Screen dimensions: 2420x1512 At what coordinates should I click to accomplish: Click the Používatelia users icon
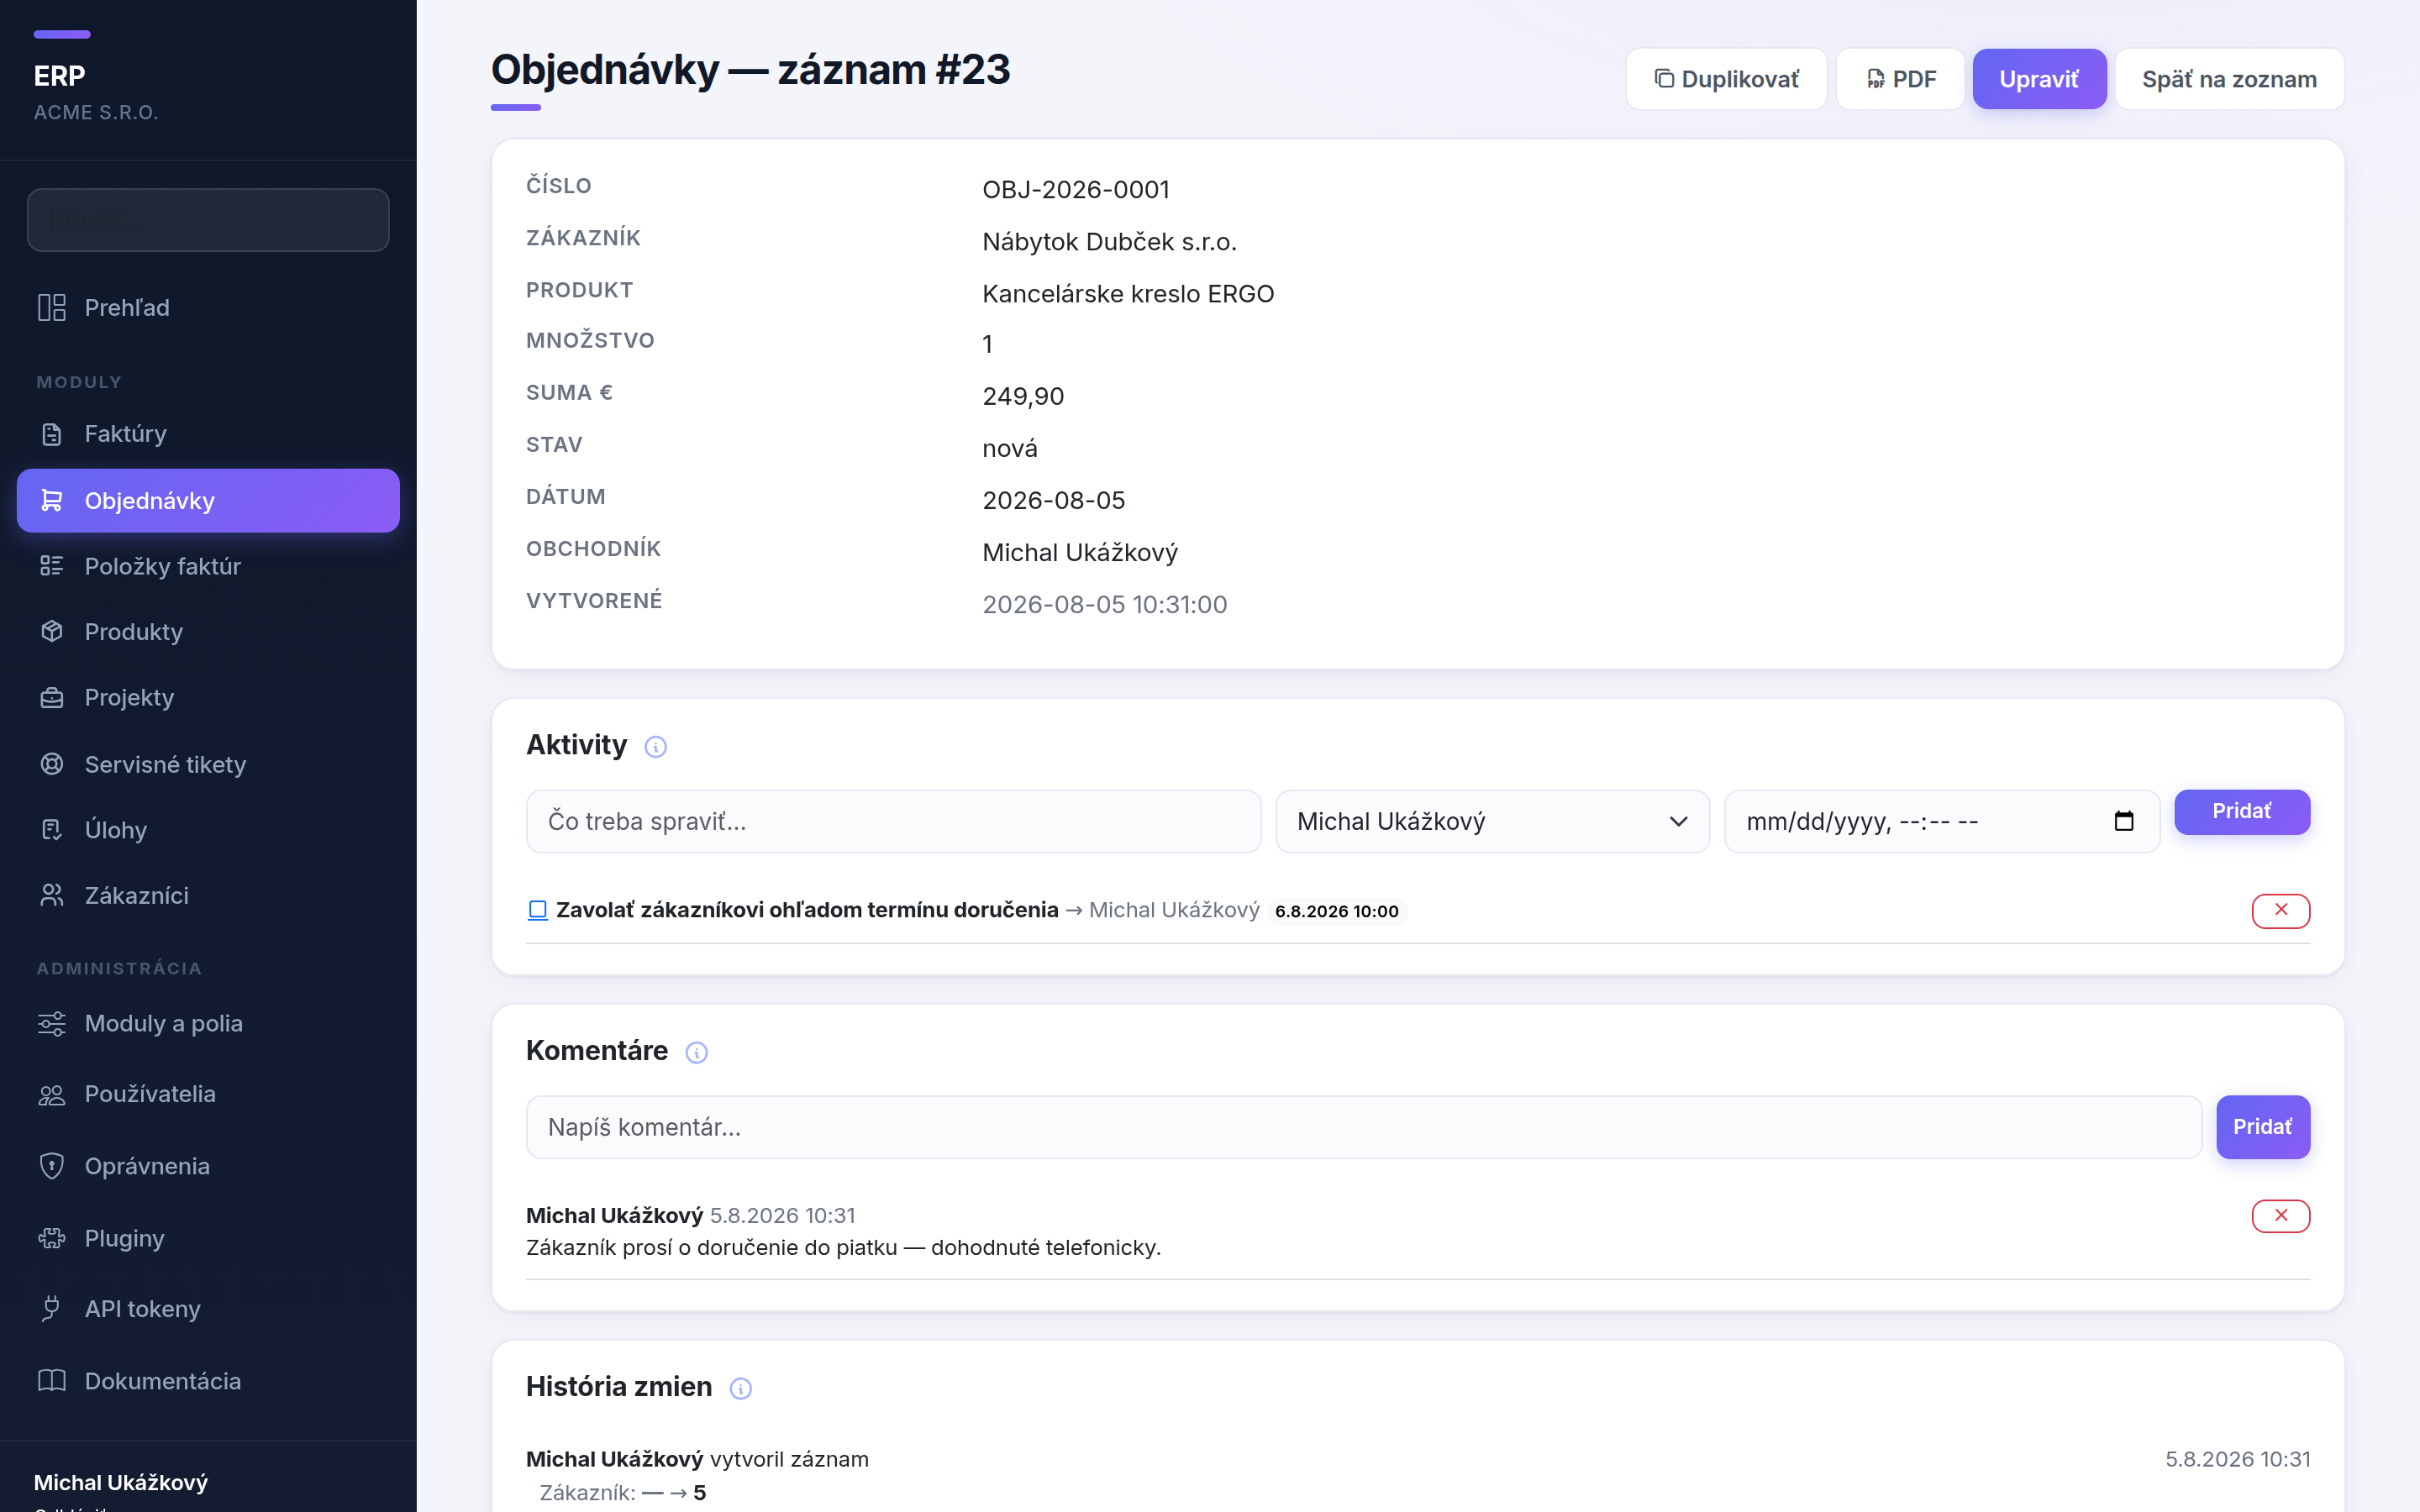51,1095
